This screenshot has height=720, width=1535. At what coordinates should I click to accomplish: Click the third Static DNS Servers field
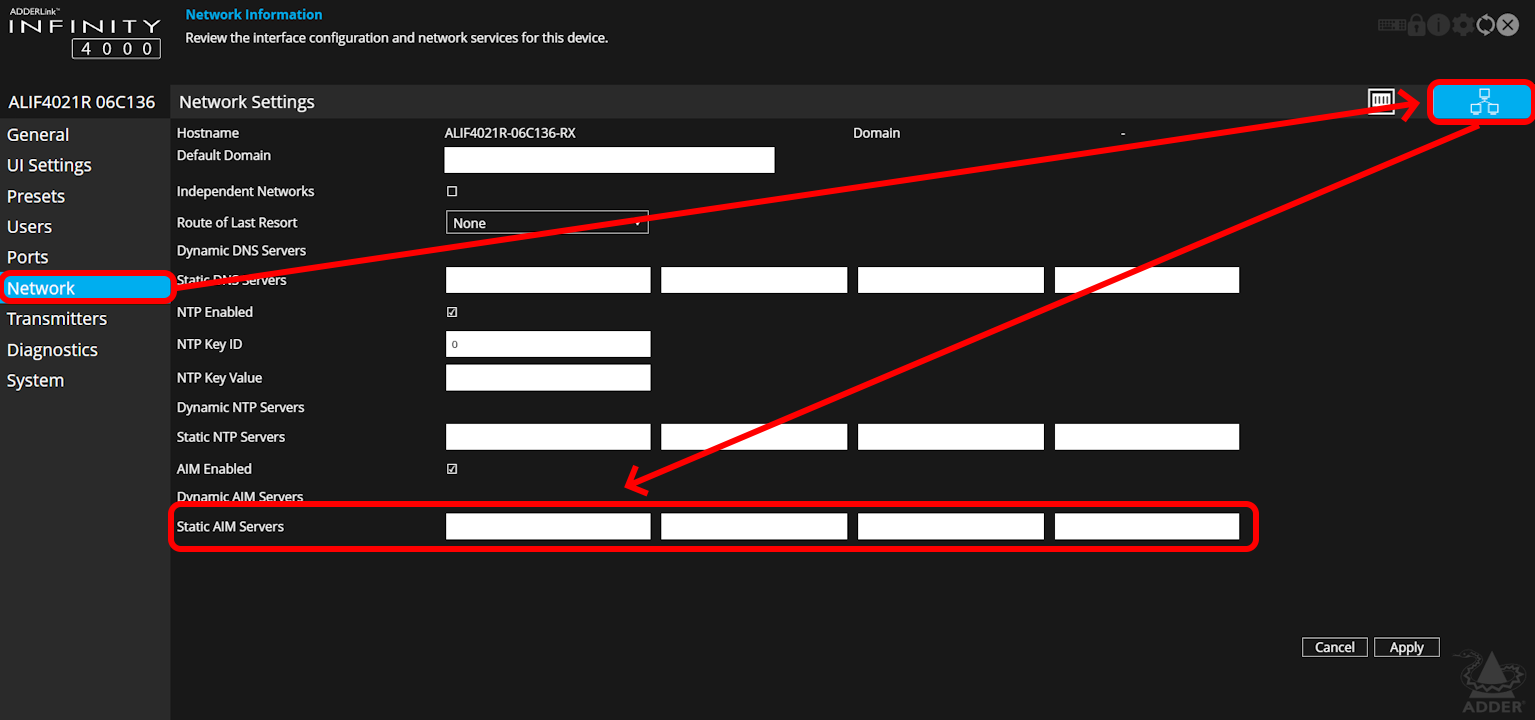[x=951, y=280]
